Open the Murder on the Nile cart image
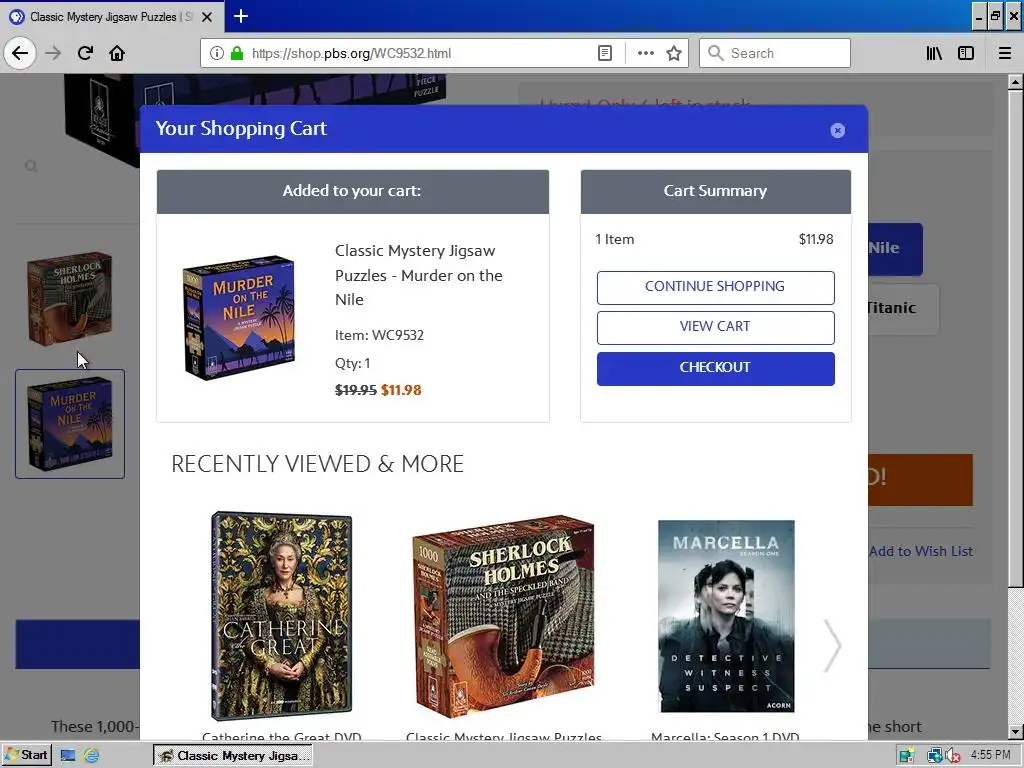The height and width of the screenshot is (768, 1024). coord(239,317)
